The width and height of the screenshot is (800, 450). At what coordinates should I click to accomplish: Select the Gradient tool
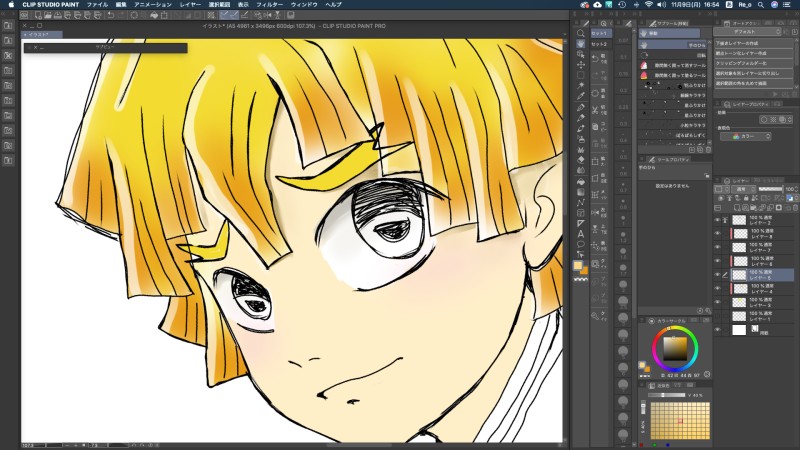pyautogui.click(x=581, y=192)
